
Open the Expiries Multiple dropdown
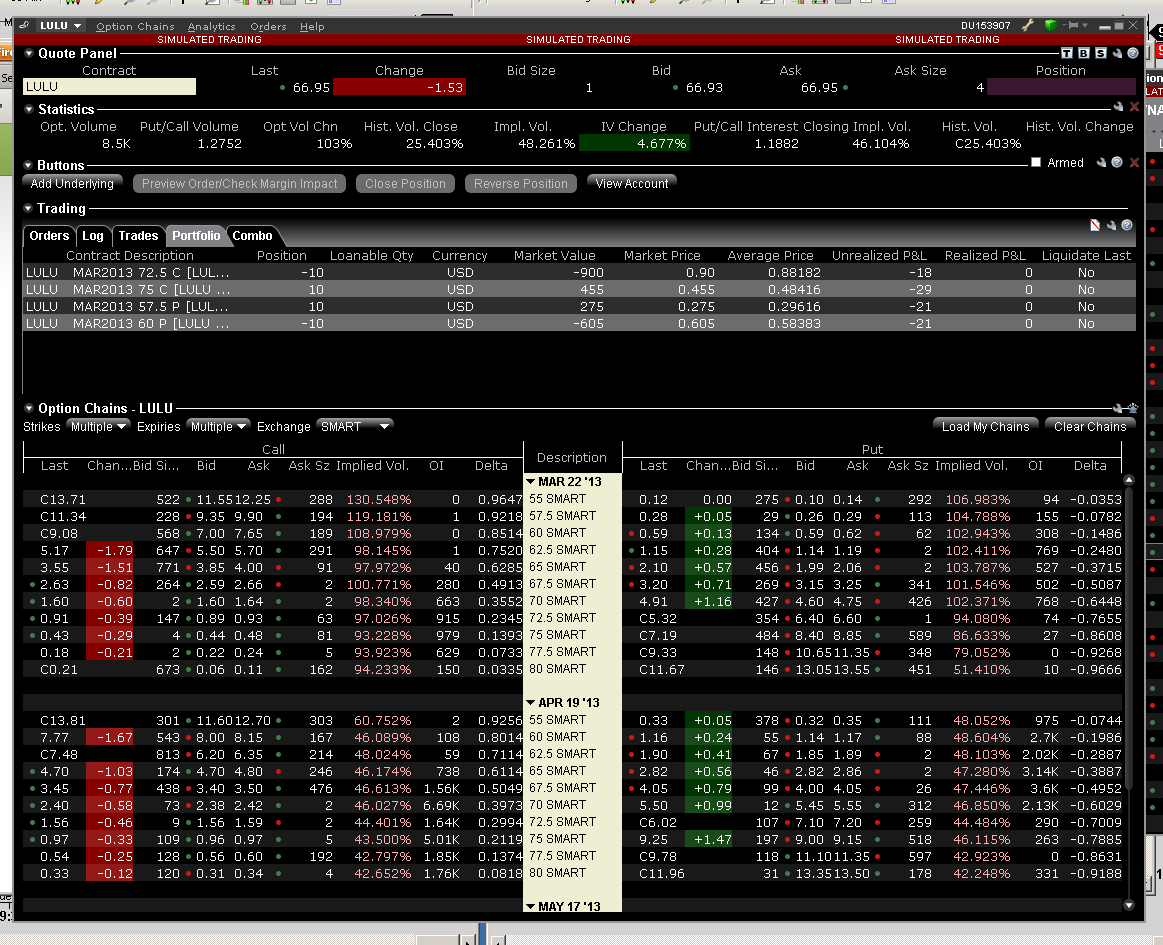(218, 427)
